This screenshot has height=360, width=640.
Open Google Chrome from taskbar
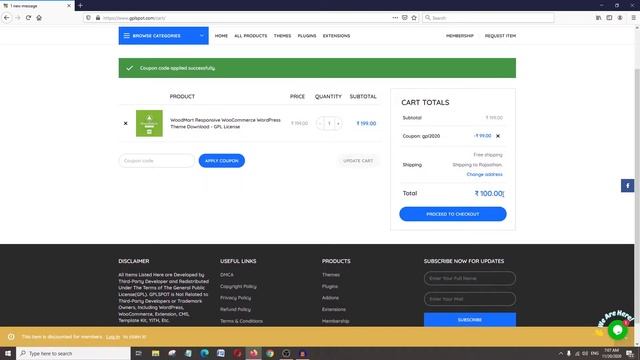tap(270, 353)
